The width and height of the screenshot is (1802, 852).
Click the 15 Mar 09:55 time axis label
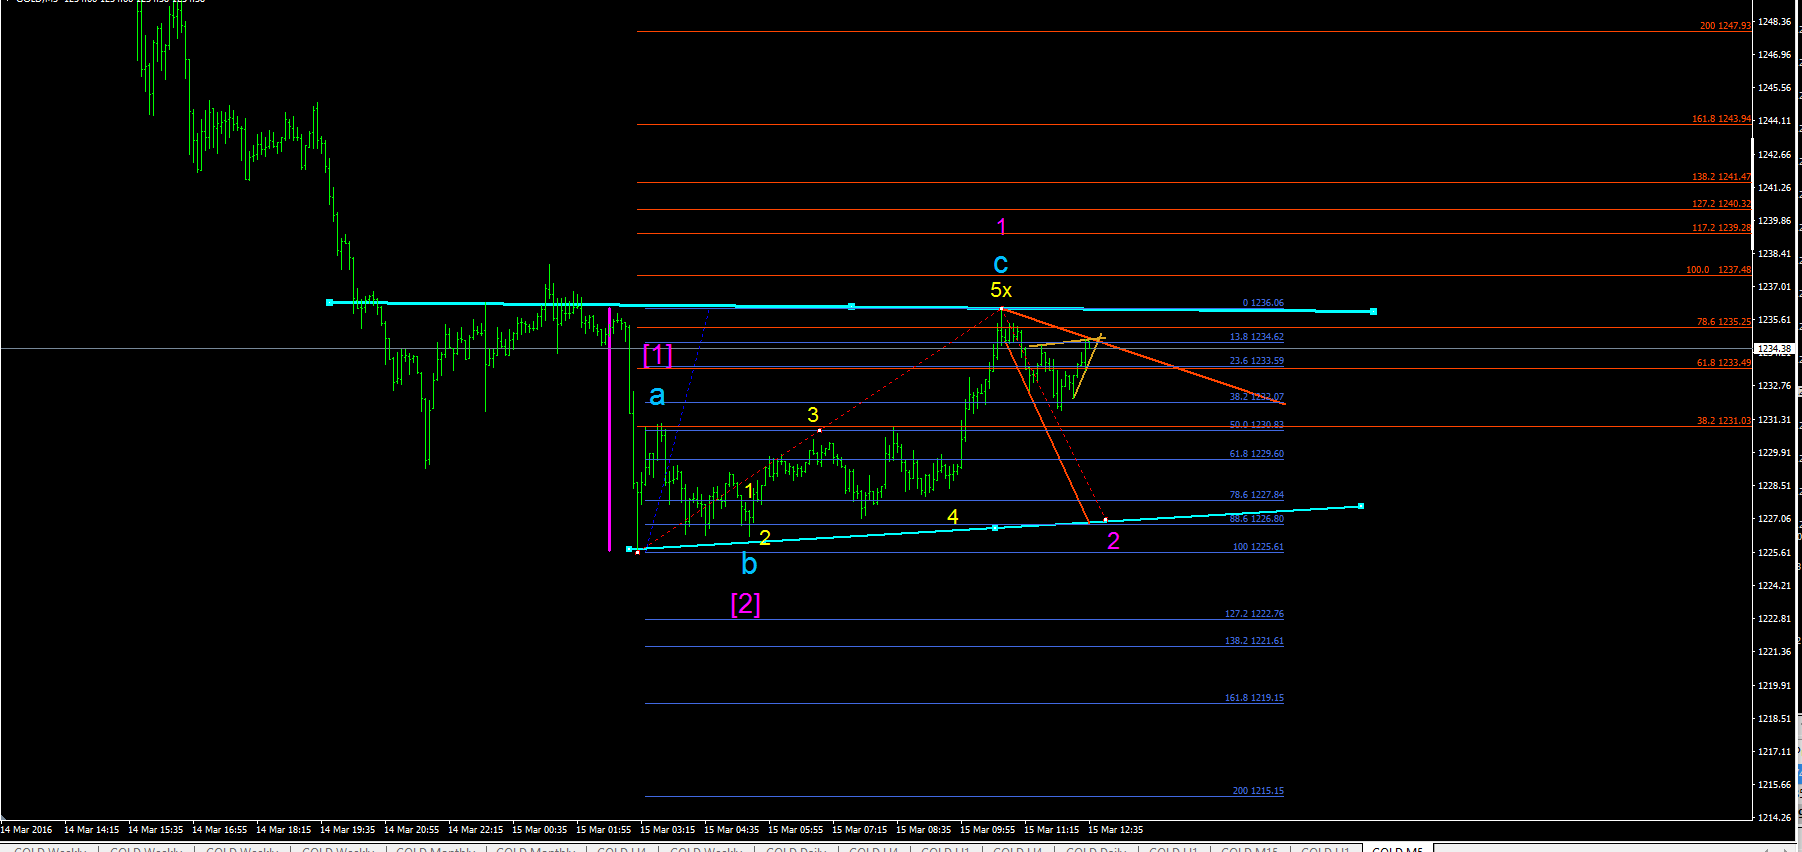tap(987, 830)
